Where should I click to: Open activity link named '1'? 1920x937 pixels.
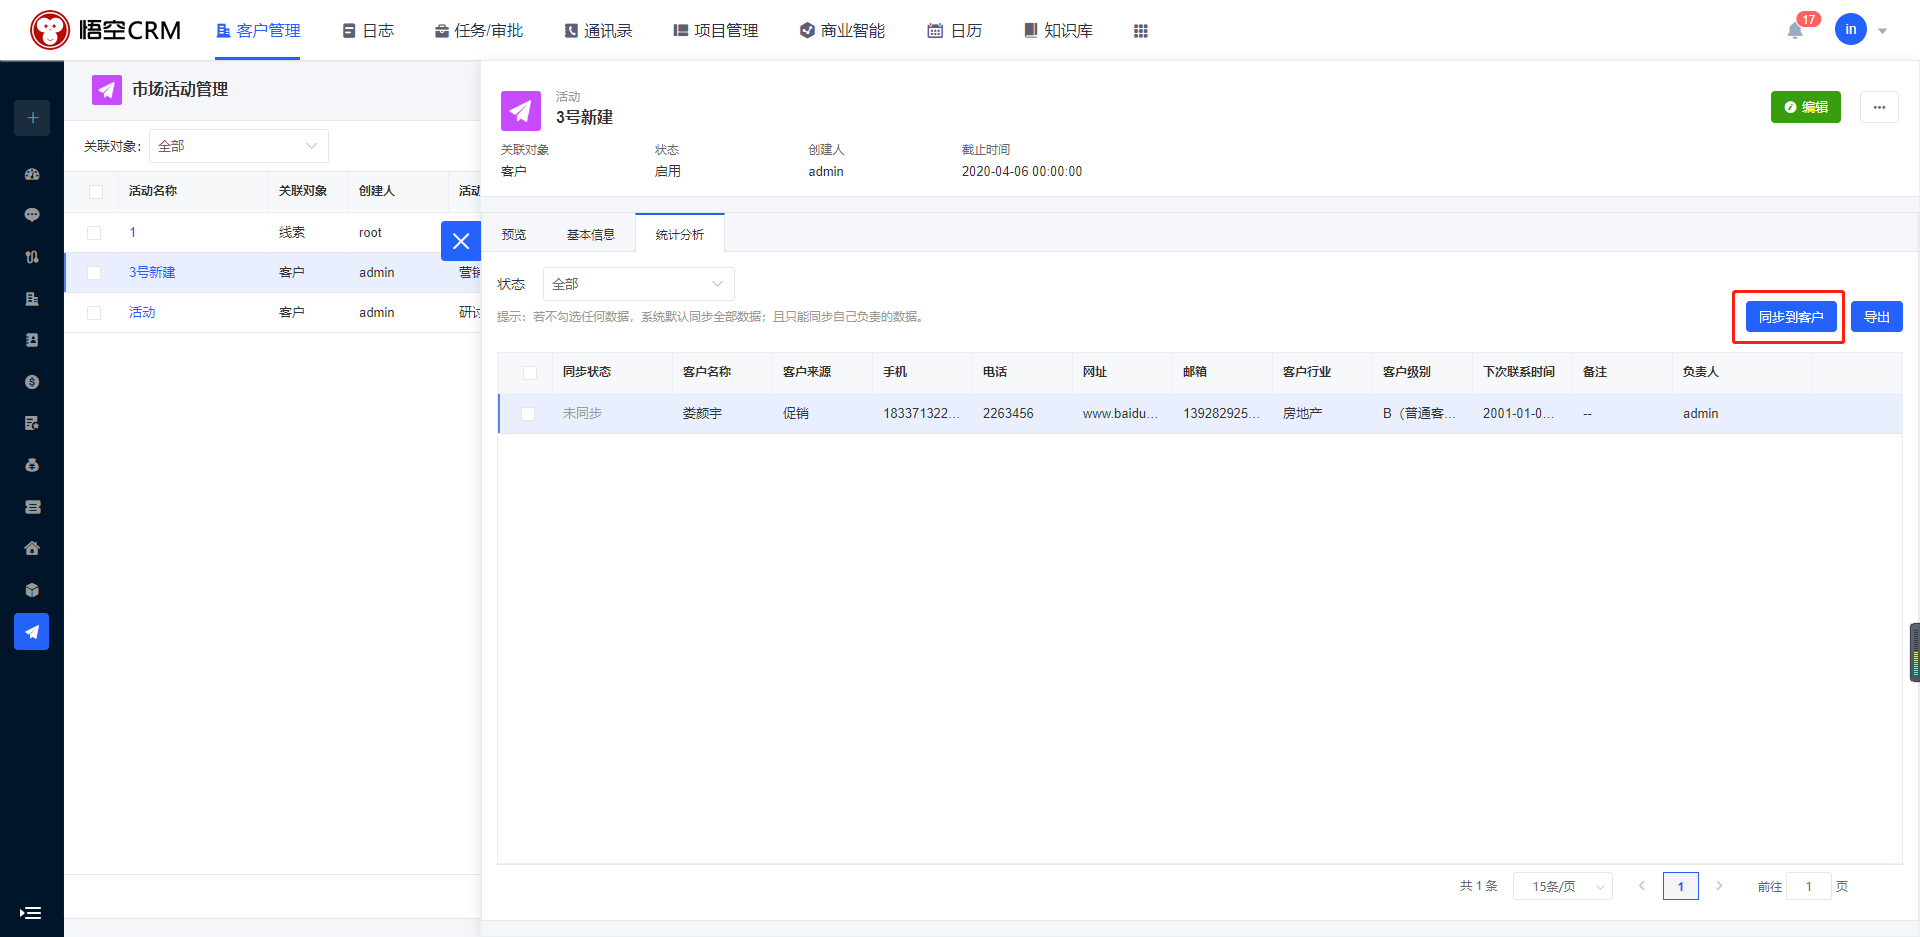coord(132,233)
